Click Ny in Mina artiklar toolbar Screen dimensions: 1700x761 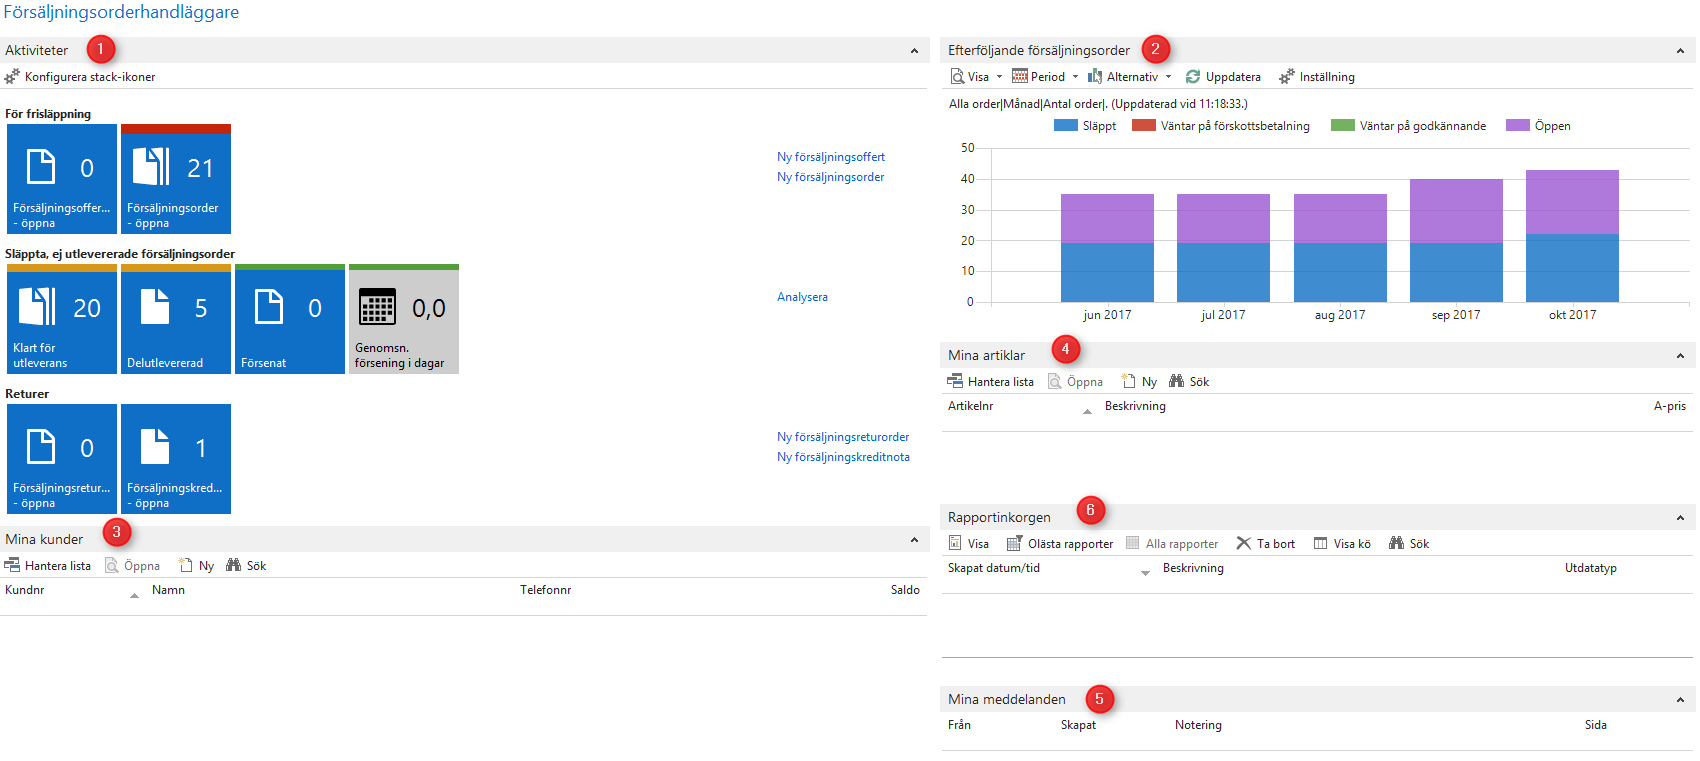pos(1139,382)
